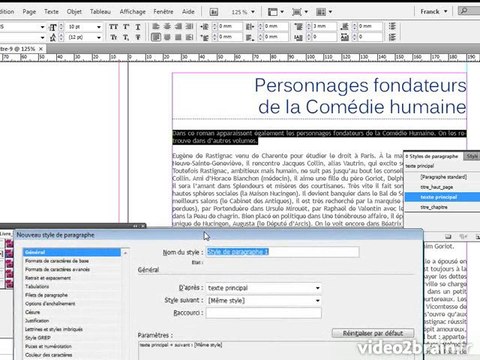Select justify with last line left
Screen dimensions: 480x360
click(x=156, y=37)
